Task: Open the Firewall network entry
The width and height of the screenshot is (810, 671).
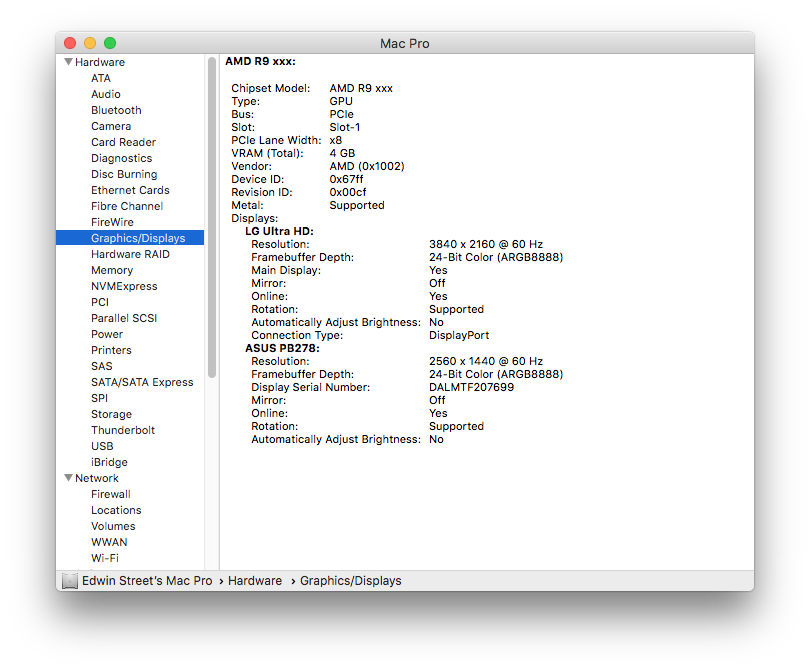Action: pos(111,494)
